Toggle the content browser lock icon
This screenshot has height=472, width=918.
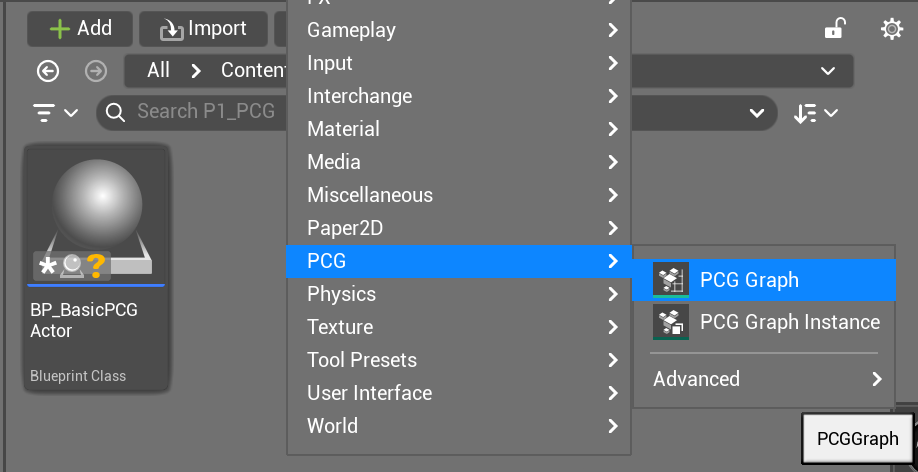(835, 29)
